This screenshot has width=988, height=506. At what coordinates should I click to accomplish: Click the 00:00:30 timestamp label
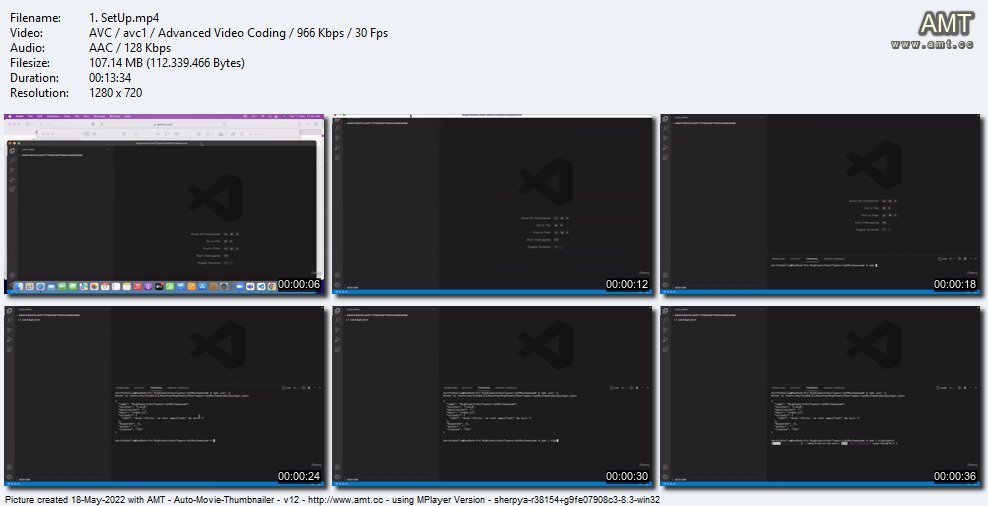click(x=627, y=476)
